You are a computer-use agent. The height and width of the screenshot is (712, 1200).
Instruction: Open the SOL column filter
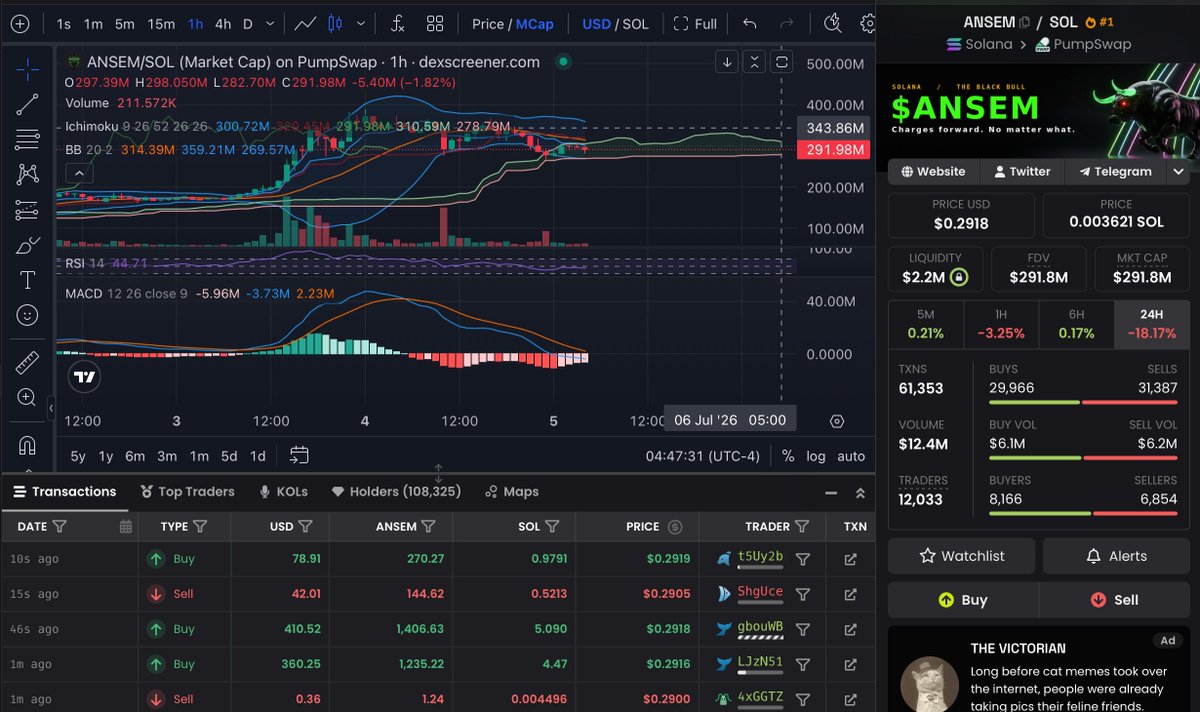pyautogui.click(x=552, y=526)
